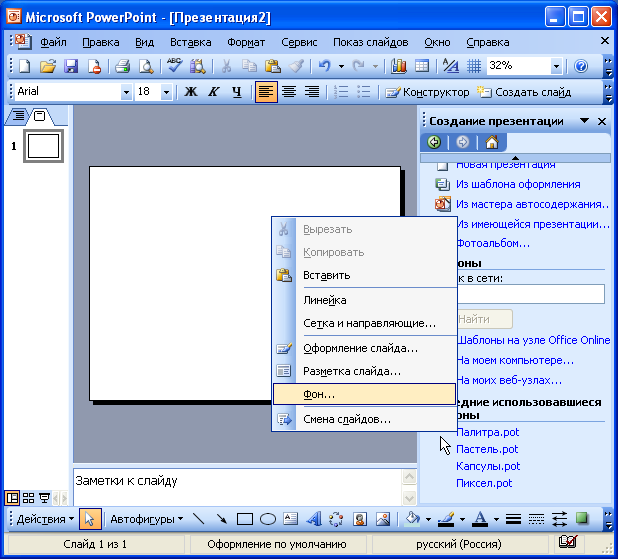This screenshot has height=559, width=618.
Task: Click the Создать слайд button
Action: pyautogui.click(x=524, y=92)
